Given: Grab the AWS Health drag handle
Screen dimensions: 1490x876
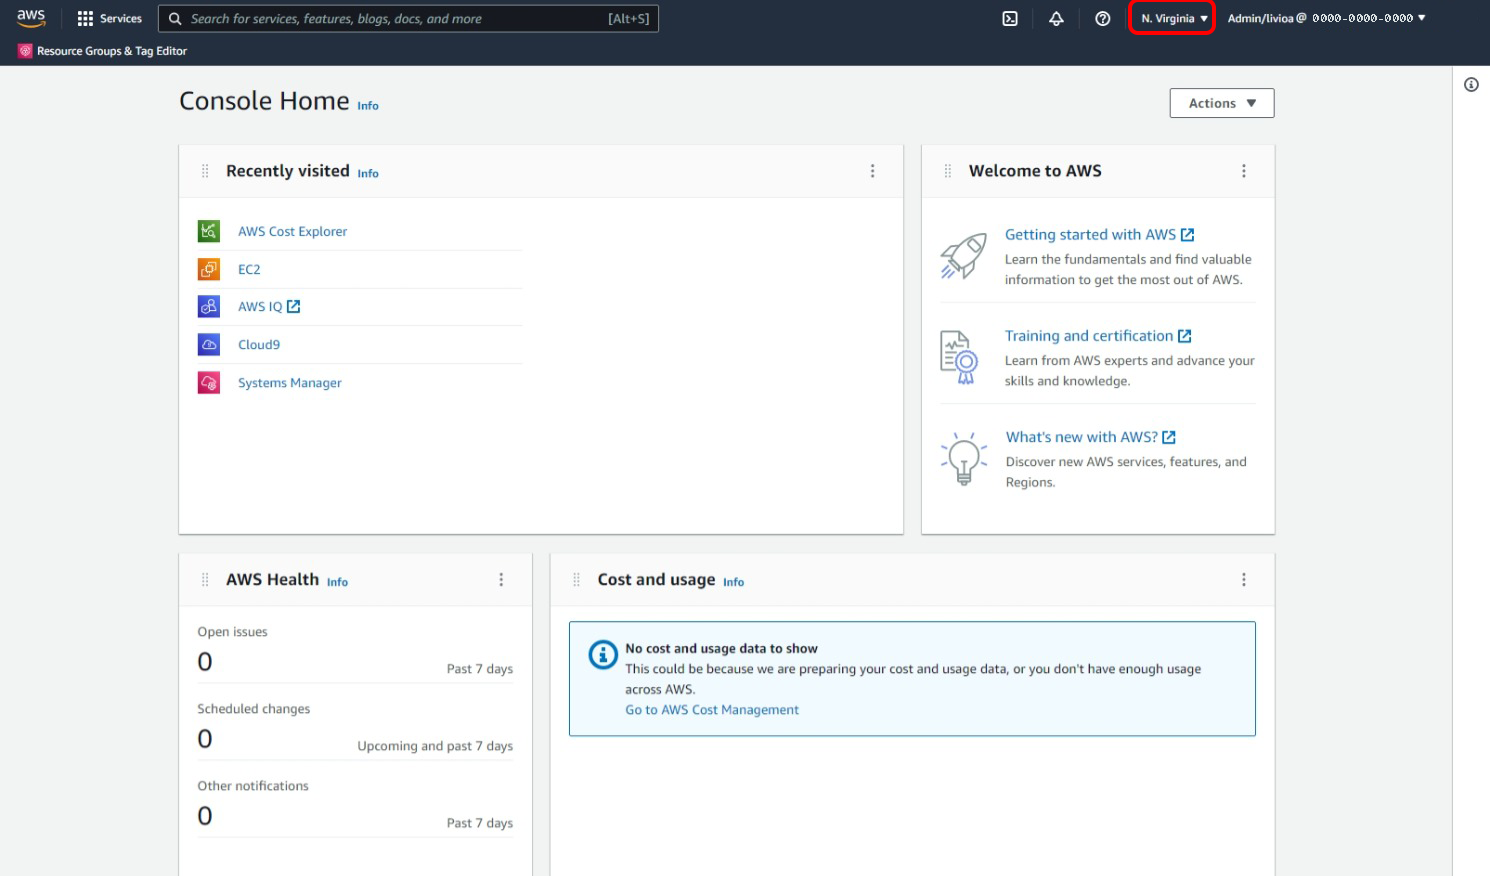Looking at the screenshot, I should pos(205,580).
